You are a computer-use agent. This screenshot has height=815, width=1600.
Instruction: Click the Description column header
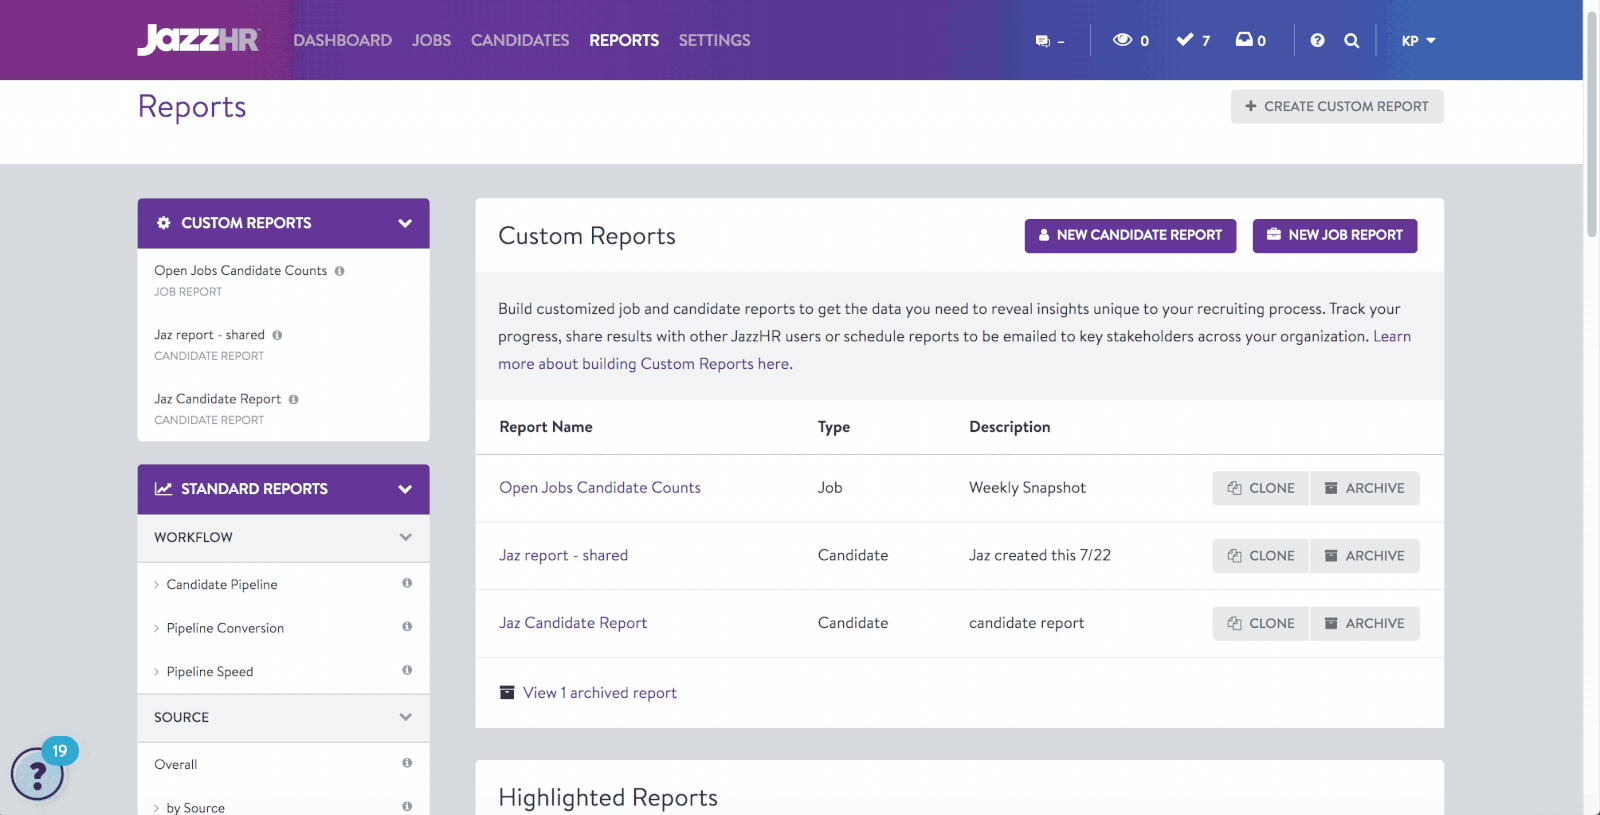point(1009,427)
